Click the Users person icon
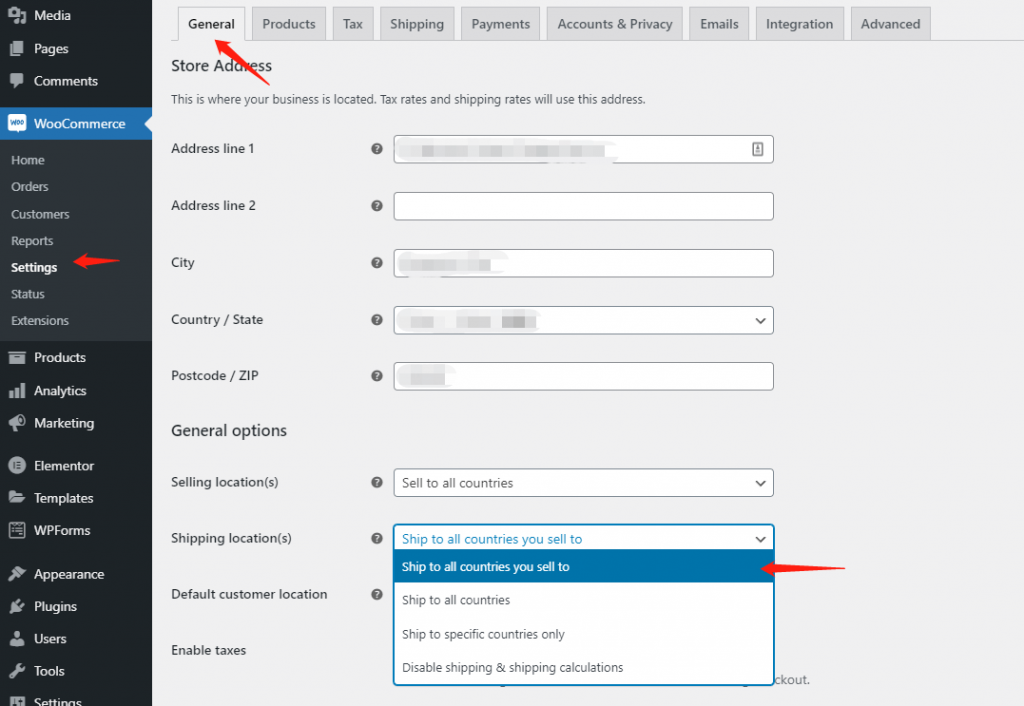Screen dimensions: 1024x706 [17, 638]
